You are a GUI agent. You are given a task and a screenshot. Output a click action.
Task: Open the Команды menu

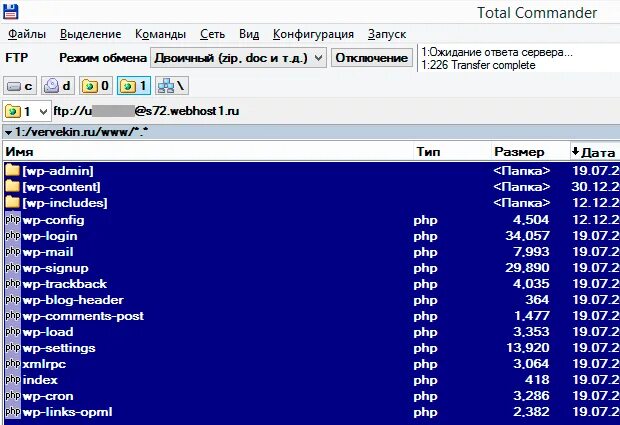[x=161, y=34]
